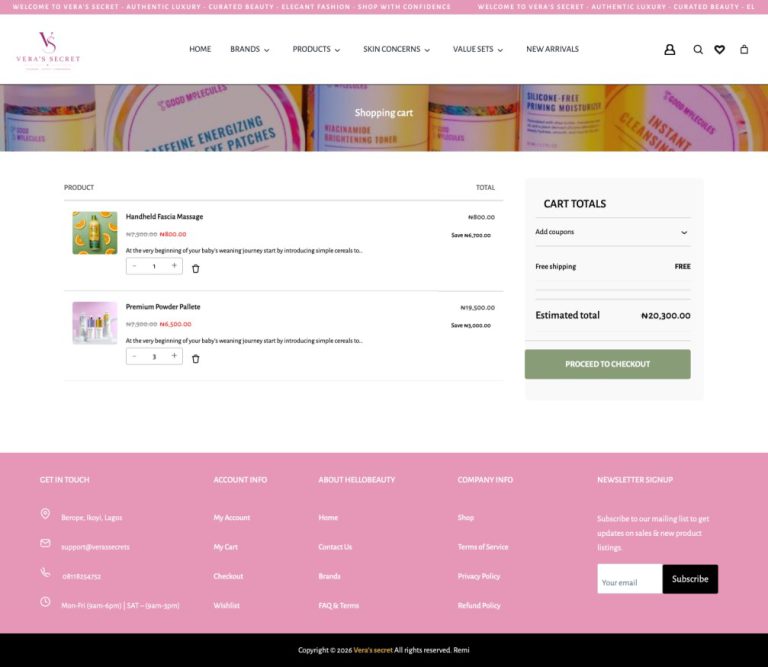Click the Shopping cart banner heading
The width and height of the screenshot is (768, 667).
click(384, 113)
